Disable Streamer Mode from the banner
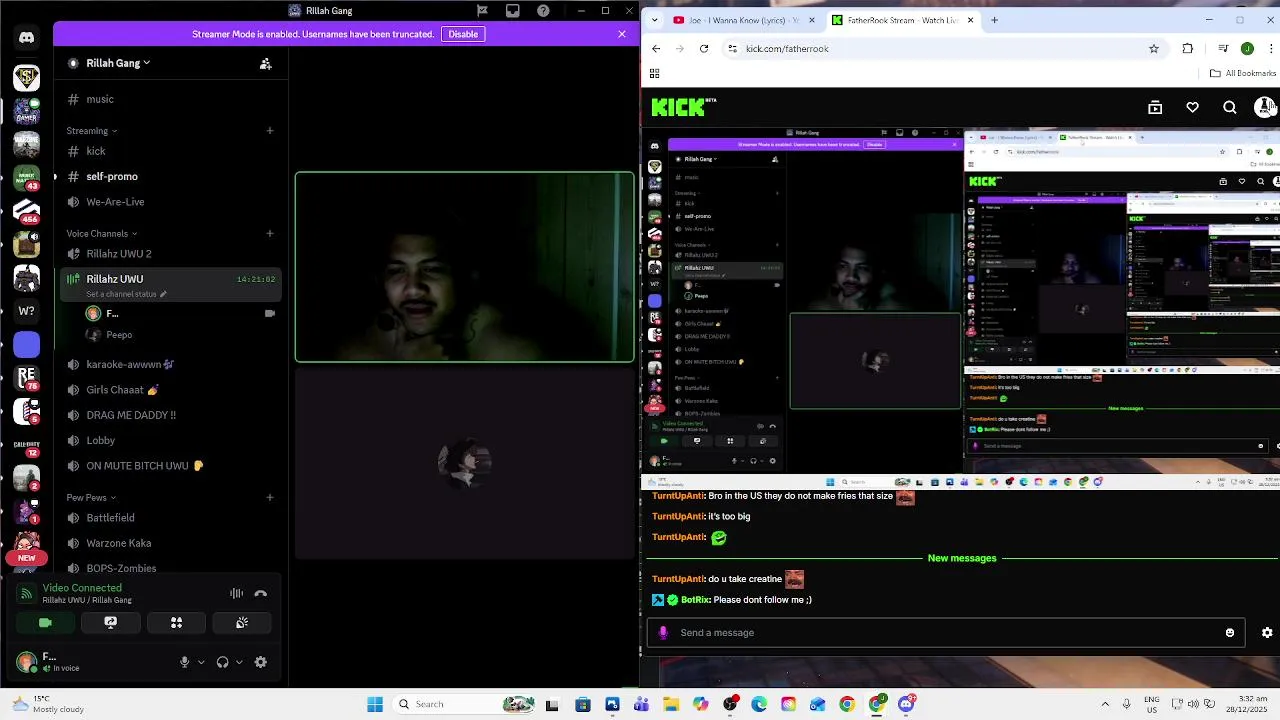The image size is (1280, 720). pos(463,34)
